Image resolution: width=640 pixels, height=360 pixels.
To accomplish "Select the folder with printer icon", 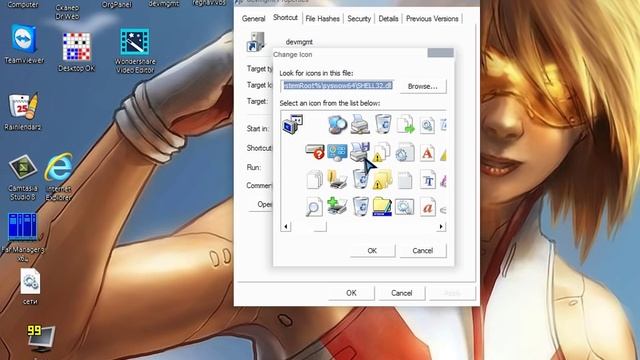I will (337, 180).
